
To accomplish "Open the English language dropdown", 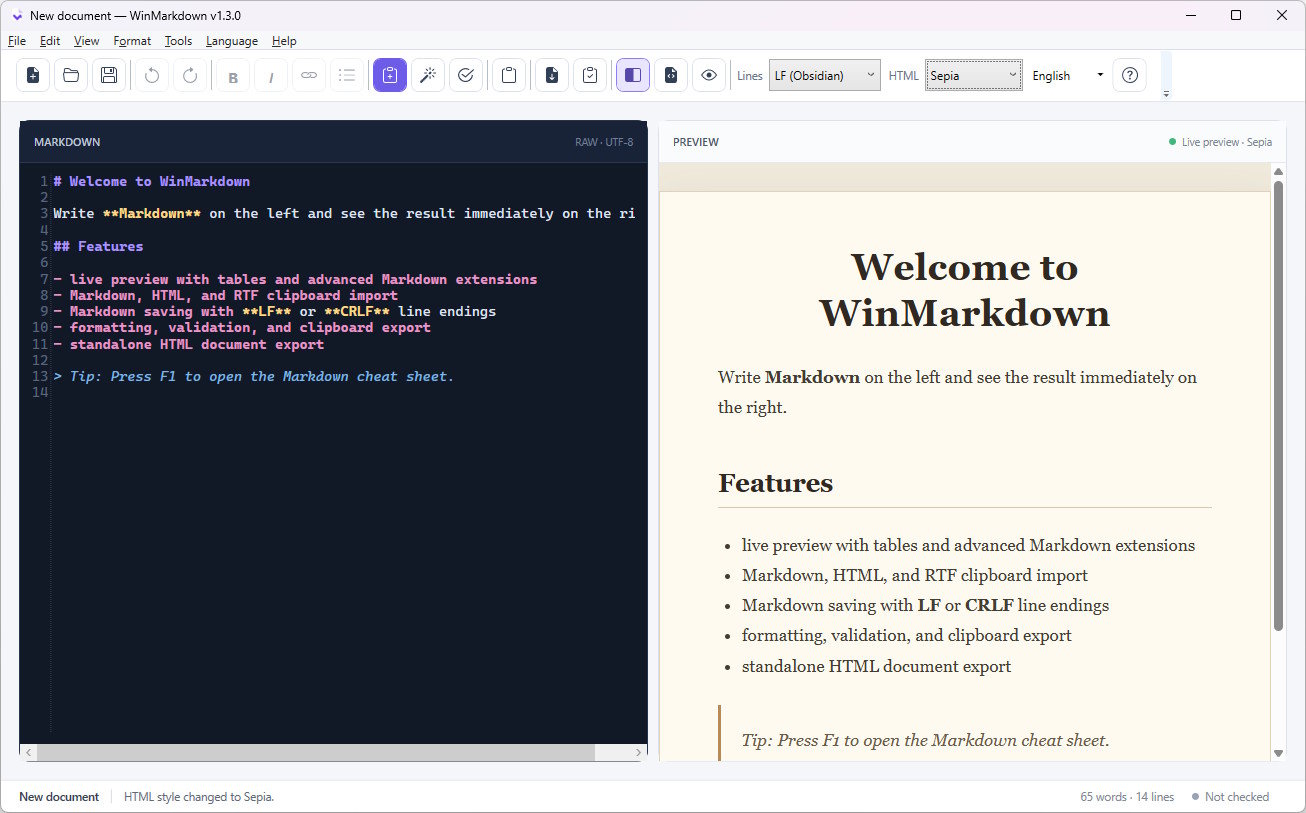I will tap(1068, 75).
